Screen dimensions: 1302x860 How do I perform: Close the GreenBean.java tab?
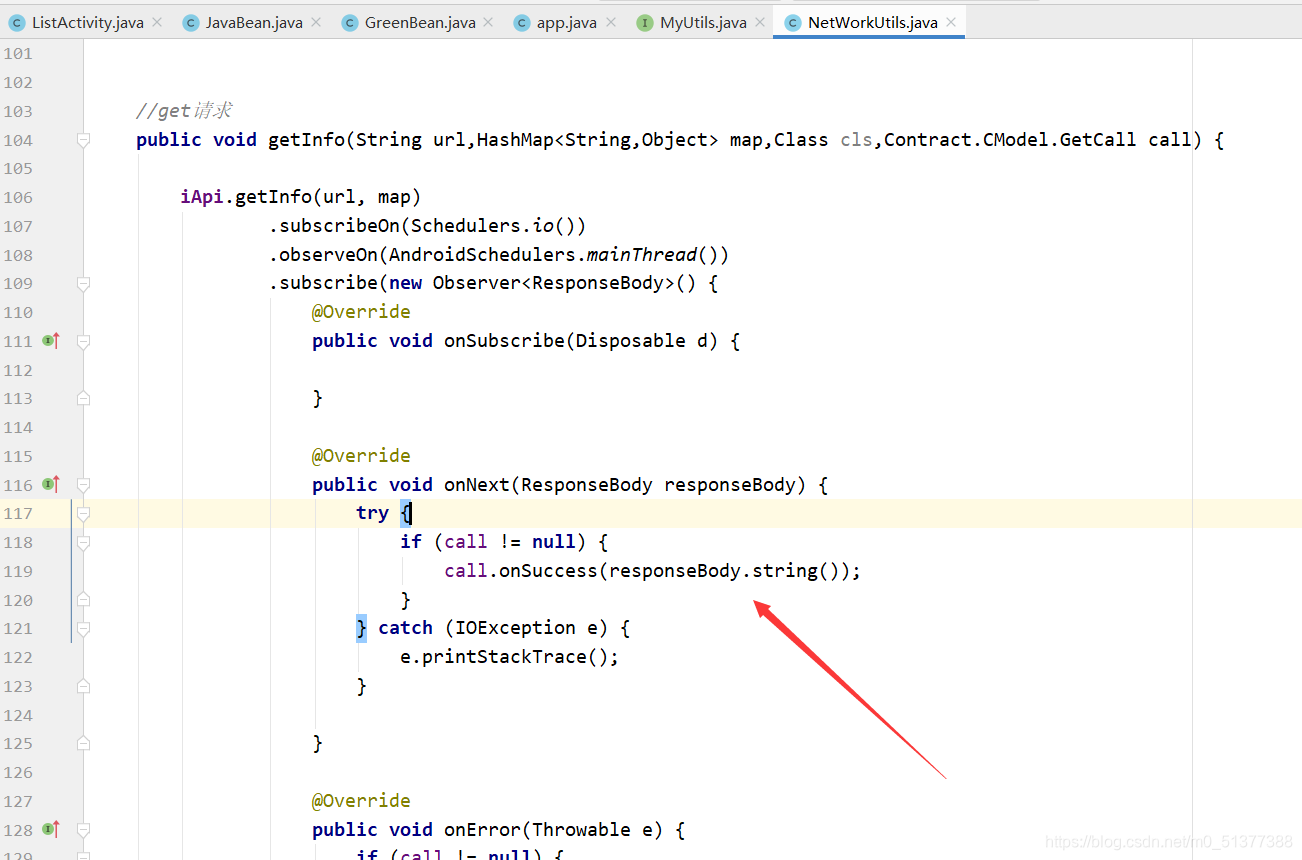[x=488, y=22]
